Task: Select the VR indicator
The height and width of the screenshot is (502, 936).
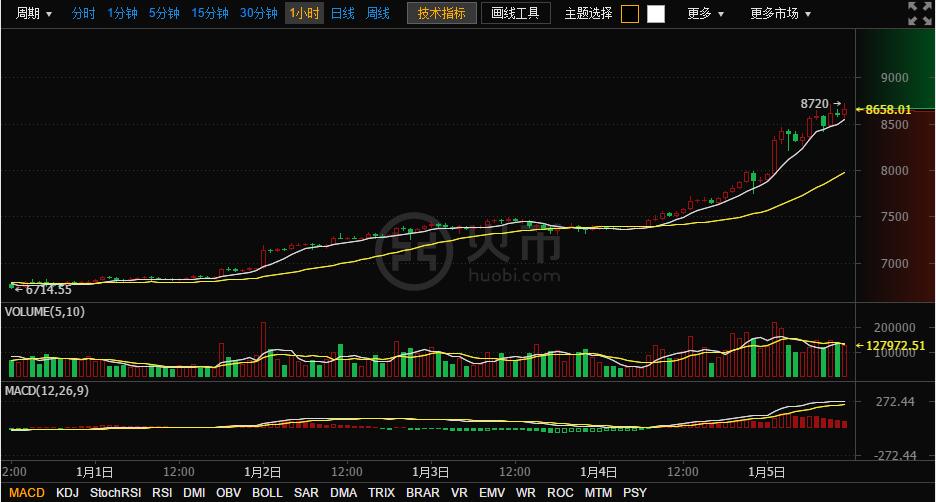Action: tap(459, 493)
